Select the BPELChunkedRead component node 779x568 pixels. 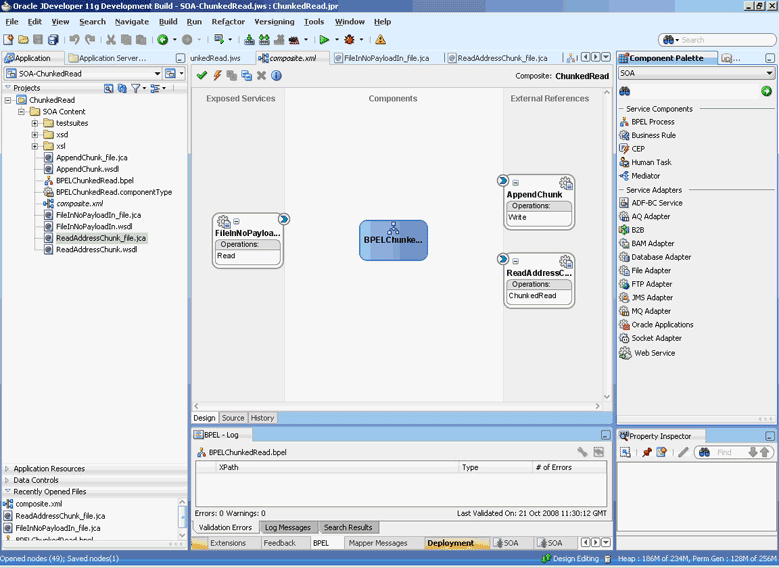pyautogui.click(x=393, y=240)
